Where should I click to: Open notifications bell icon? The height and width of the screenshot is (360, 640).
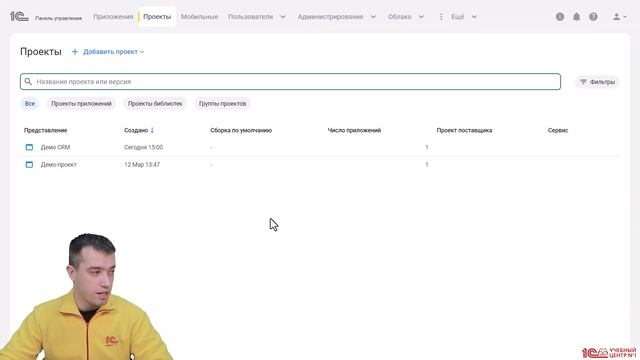pos(576,17)
